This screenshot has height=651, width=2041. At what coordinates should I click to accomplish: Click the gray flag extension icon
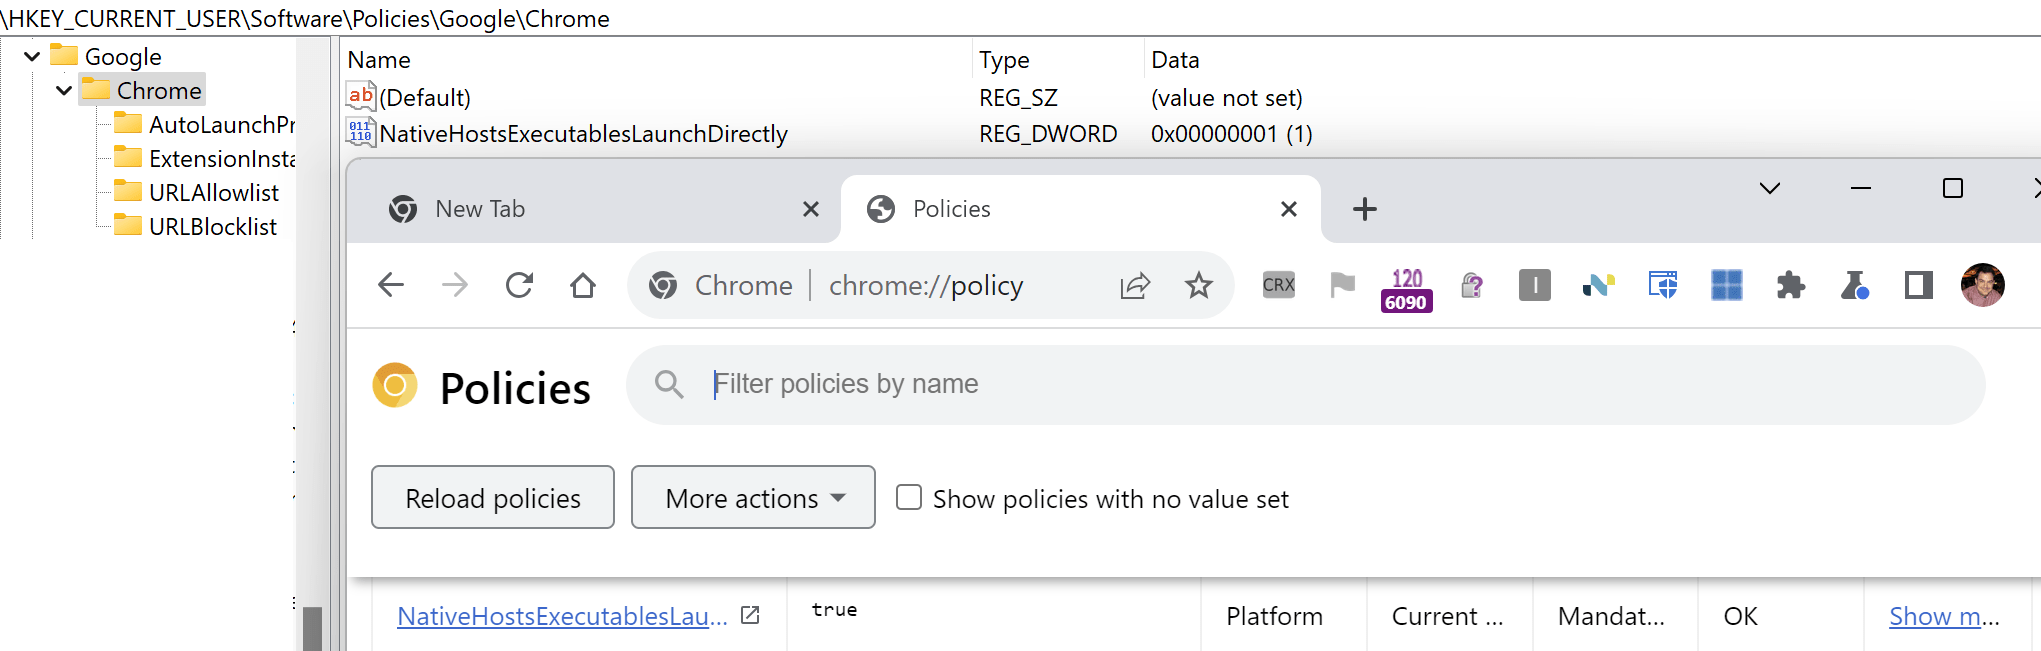[x=1342, y=285]
